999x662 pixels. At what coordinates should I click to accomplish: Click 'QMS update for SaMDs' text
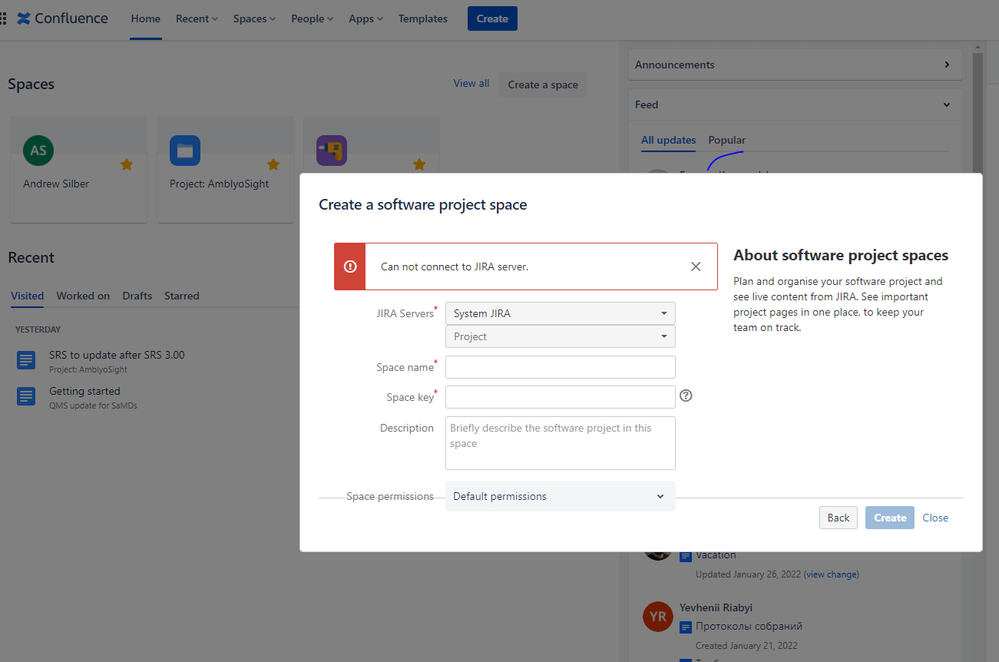click(x=93, y=405)
